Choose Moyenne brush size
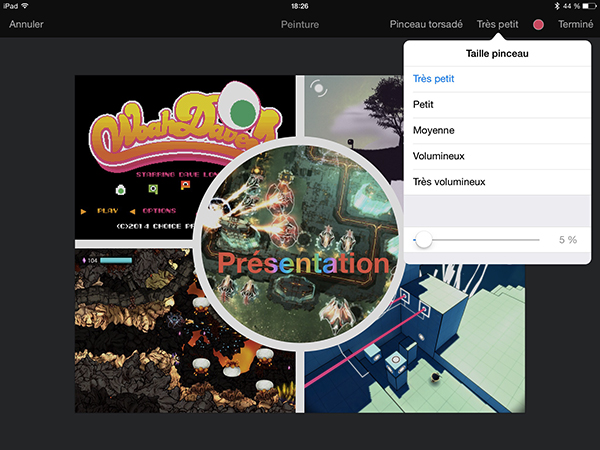The image size is (600, 450). click(x=497, y=130)
